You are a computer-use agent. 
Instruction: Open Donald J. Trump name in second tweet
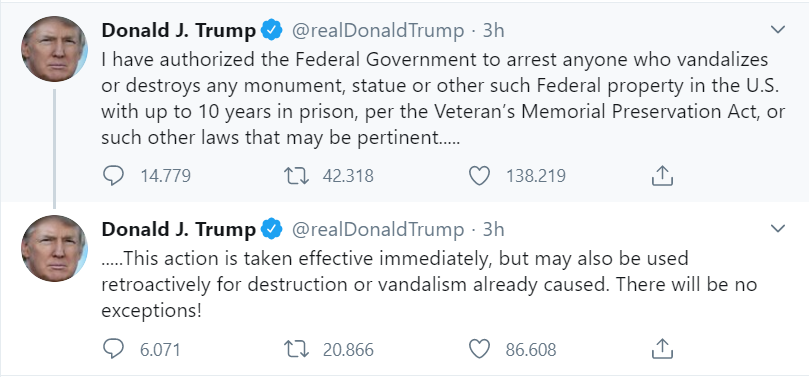tap(179, 229)
